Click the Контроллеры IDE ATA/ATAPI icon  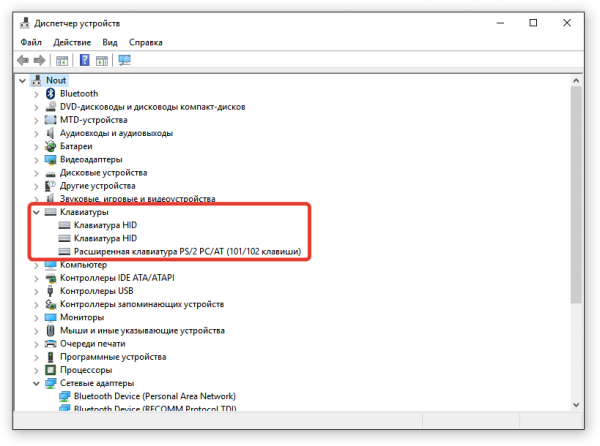pyautogui.click(x=50, y=278)
